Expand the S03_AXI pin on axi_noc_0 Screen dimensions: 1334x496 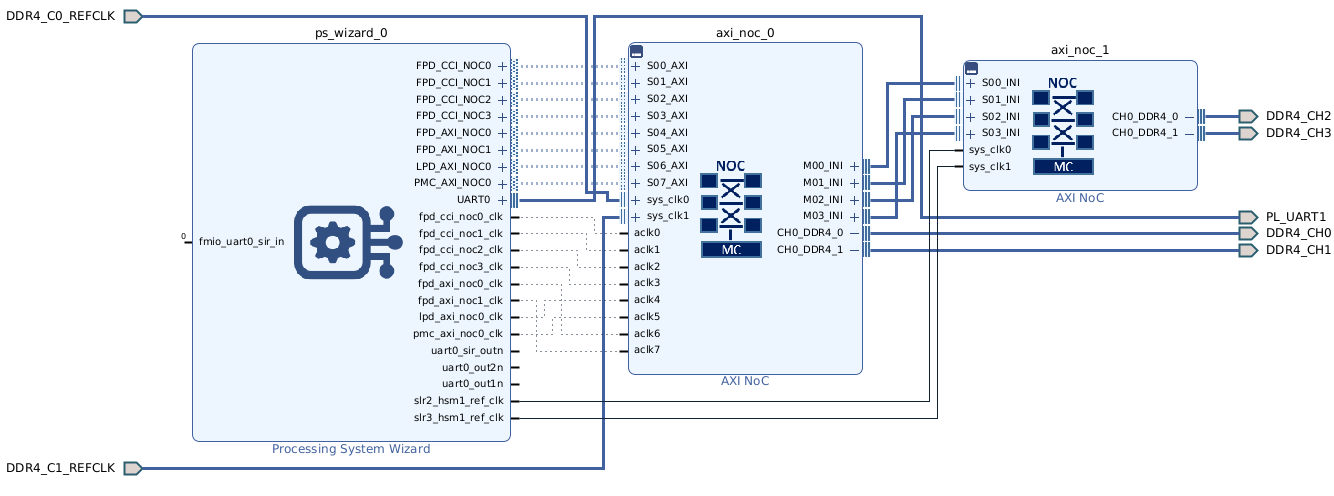637,116
